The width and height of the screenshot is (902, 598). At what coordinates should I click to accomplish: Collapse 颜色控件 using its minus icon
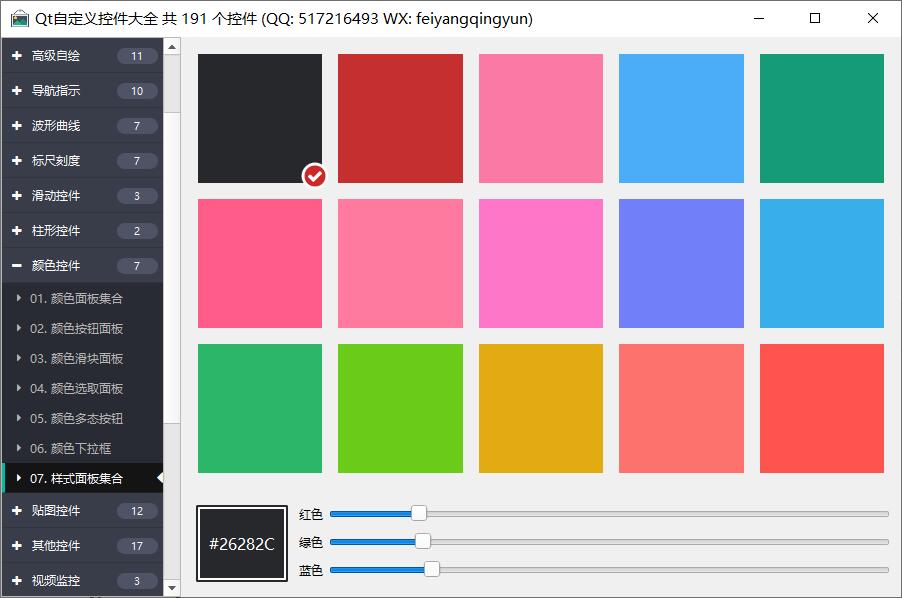tap(17, 266)
